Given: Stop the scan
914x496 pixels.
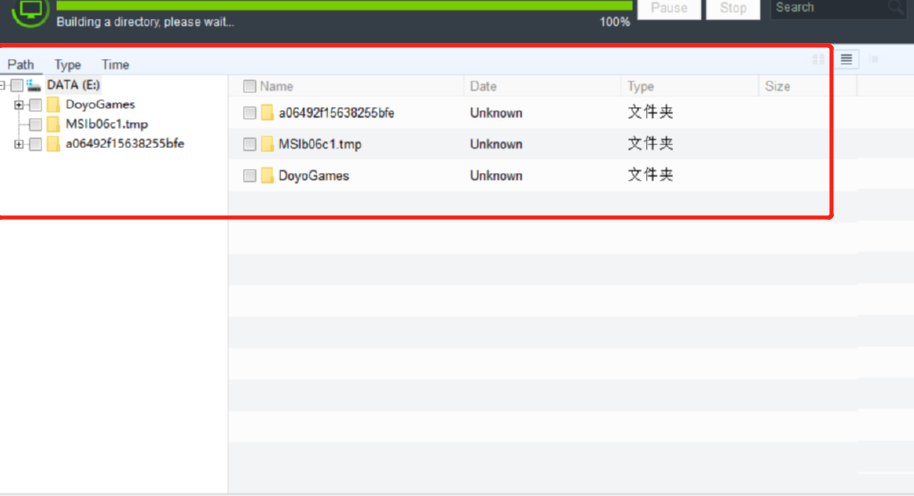Looking at the screenshot, I should tap(733, 8).
